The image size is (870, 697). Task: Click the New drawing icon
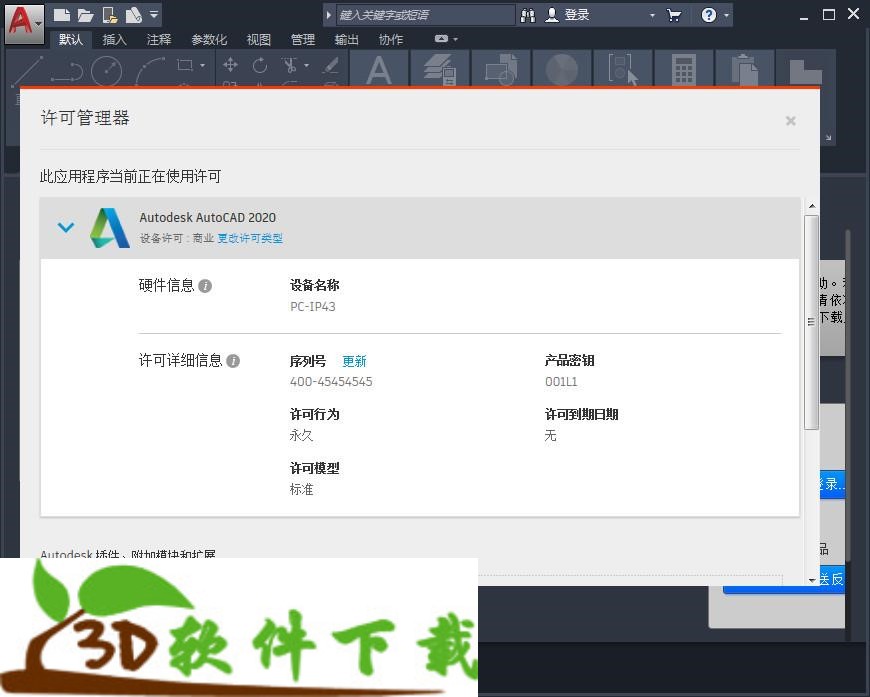[62, 15]
